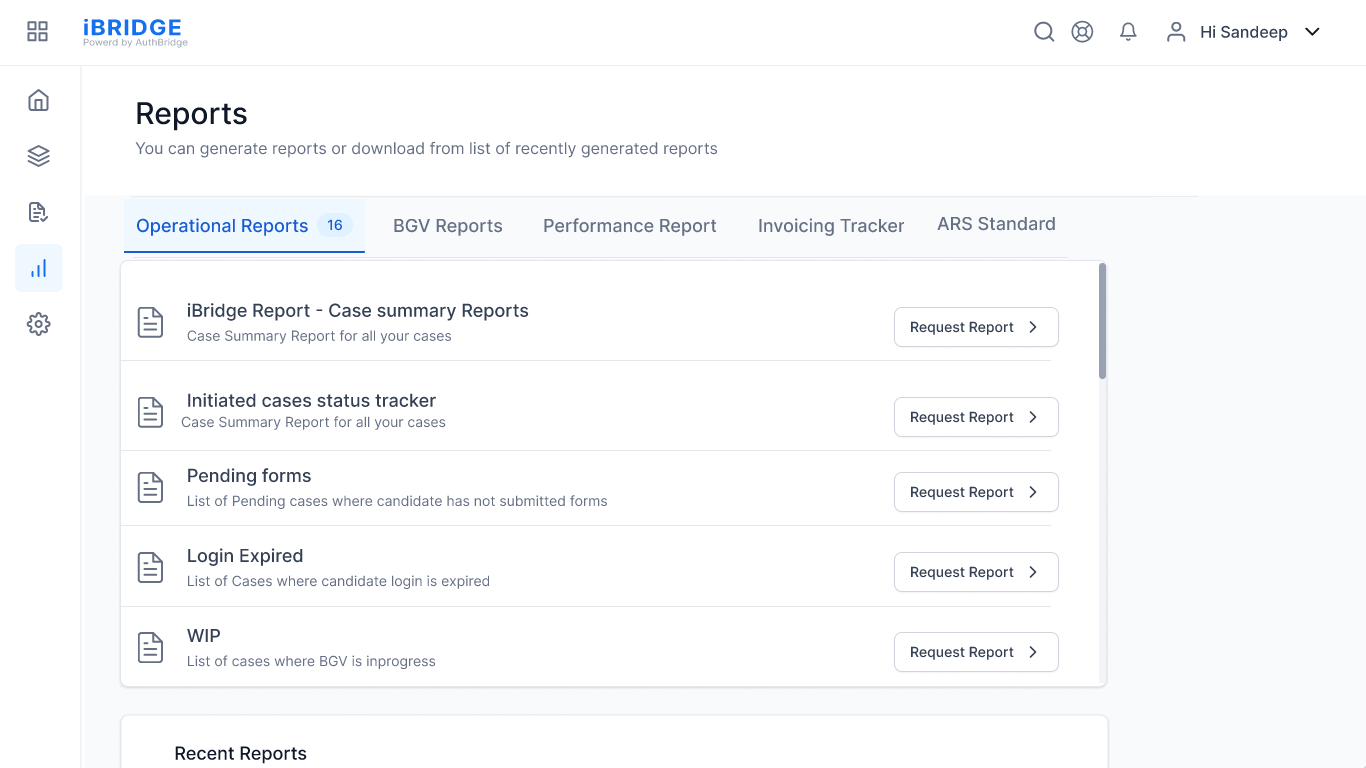Viewport: 1366px width, 768px height.
Task: Click the Pending forms report file icon
Action: (x=150, y=487)
